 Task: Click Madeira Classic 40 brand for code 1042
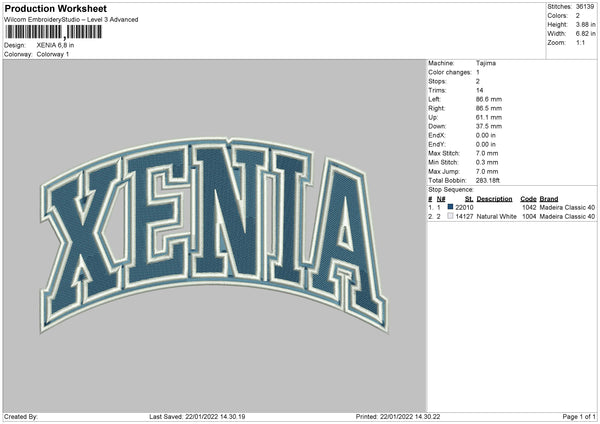coord(567,208)
